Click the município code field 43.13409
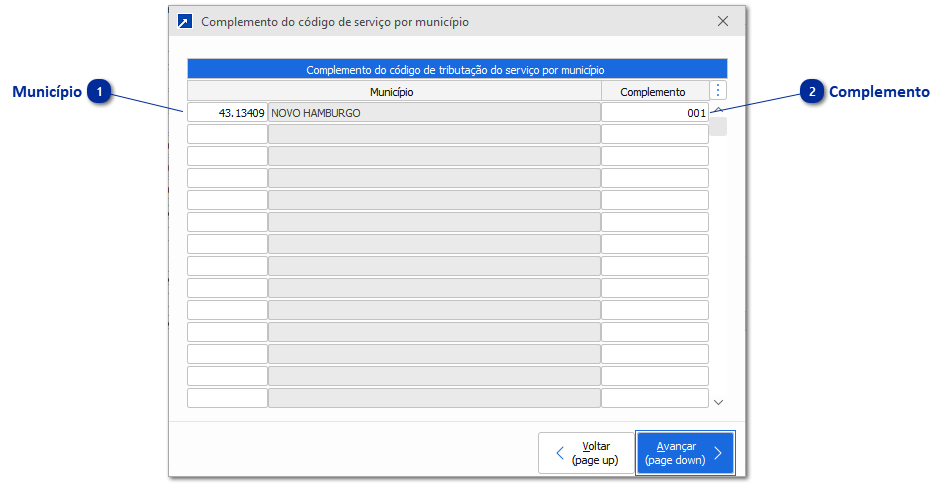The height and width of the screenshot is (493, 946). (227, 113)
